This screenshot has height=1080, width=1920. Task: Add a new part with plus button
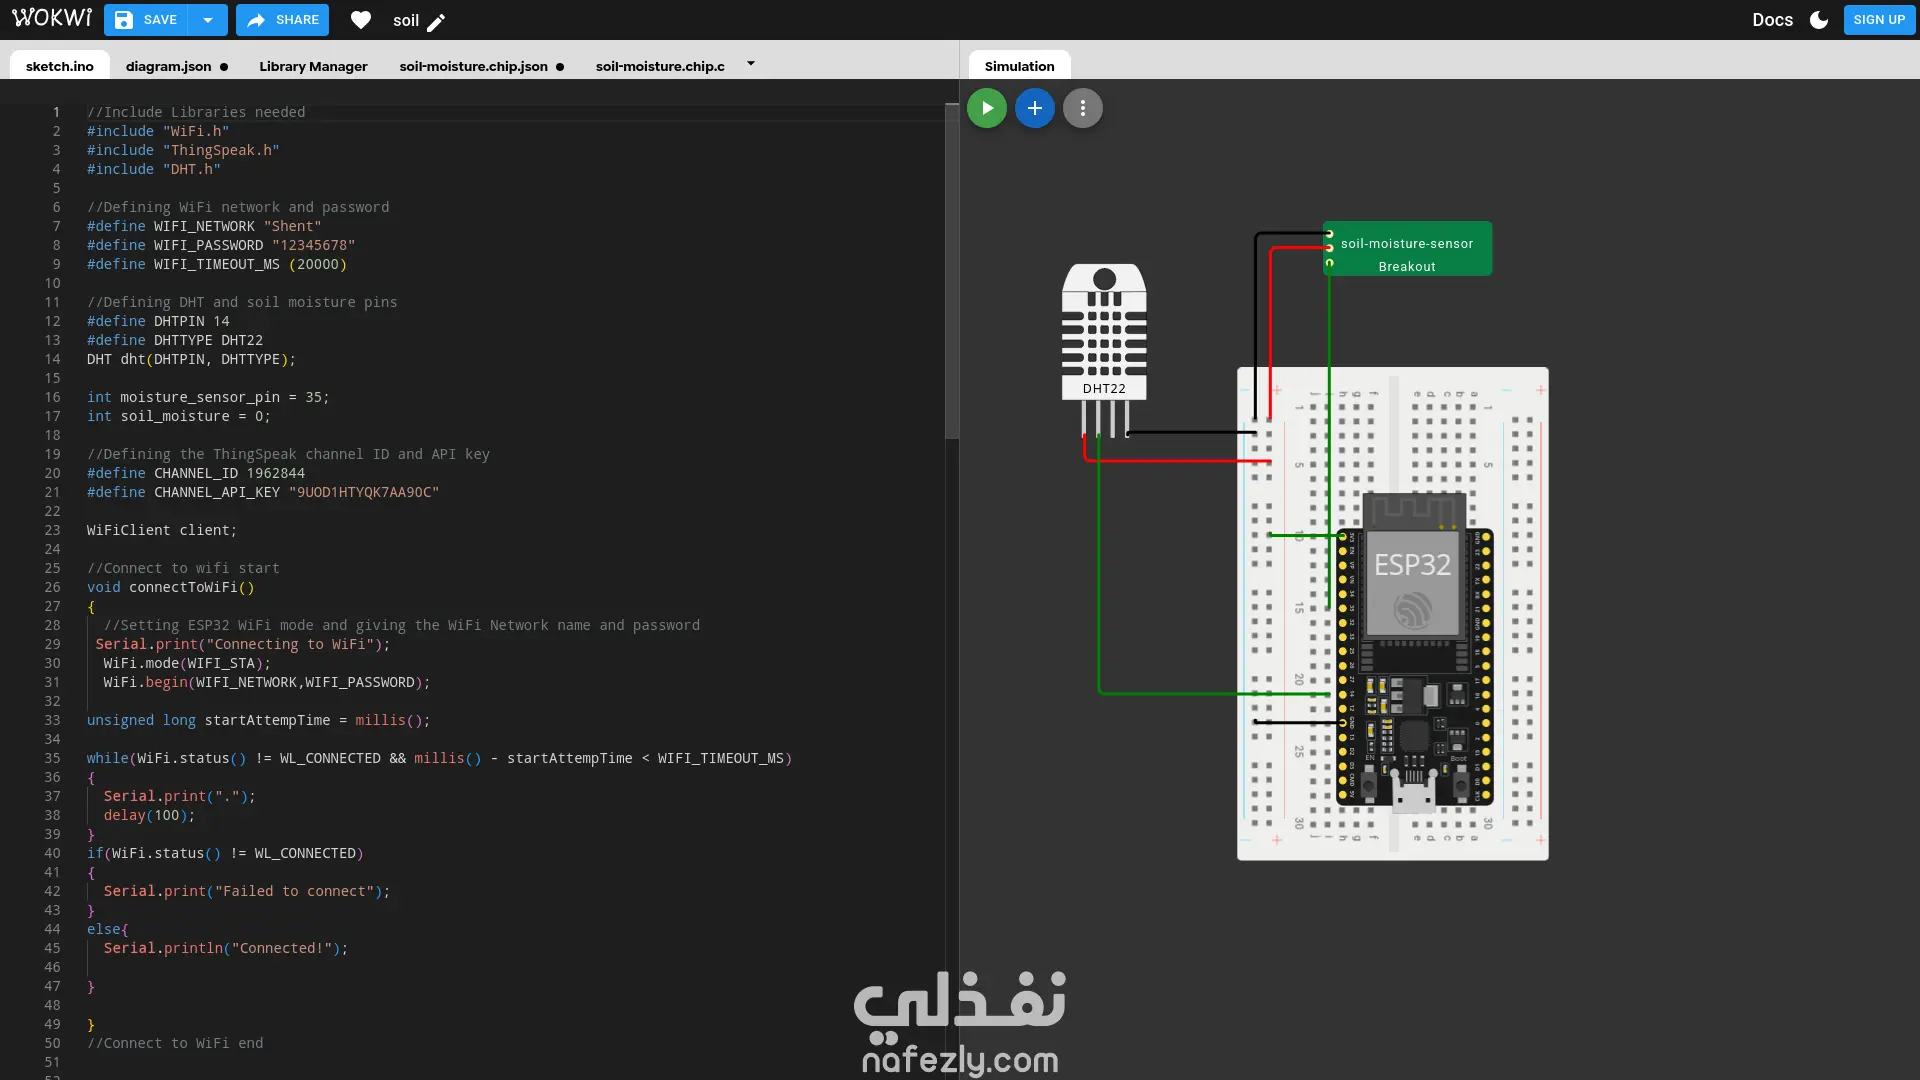(1035, 108)
